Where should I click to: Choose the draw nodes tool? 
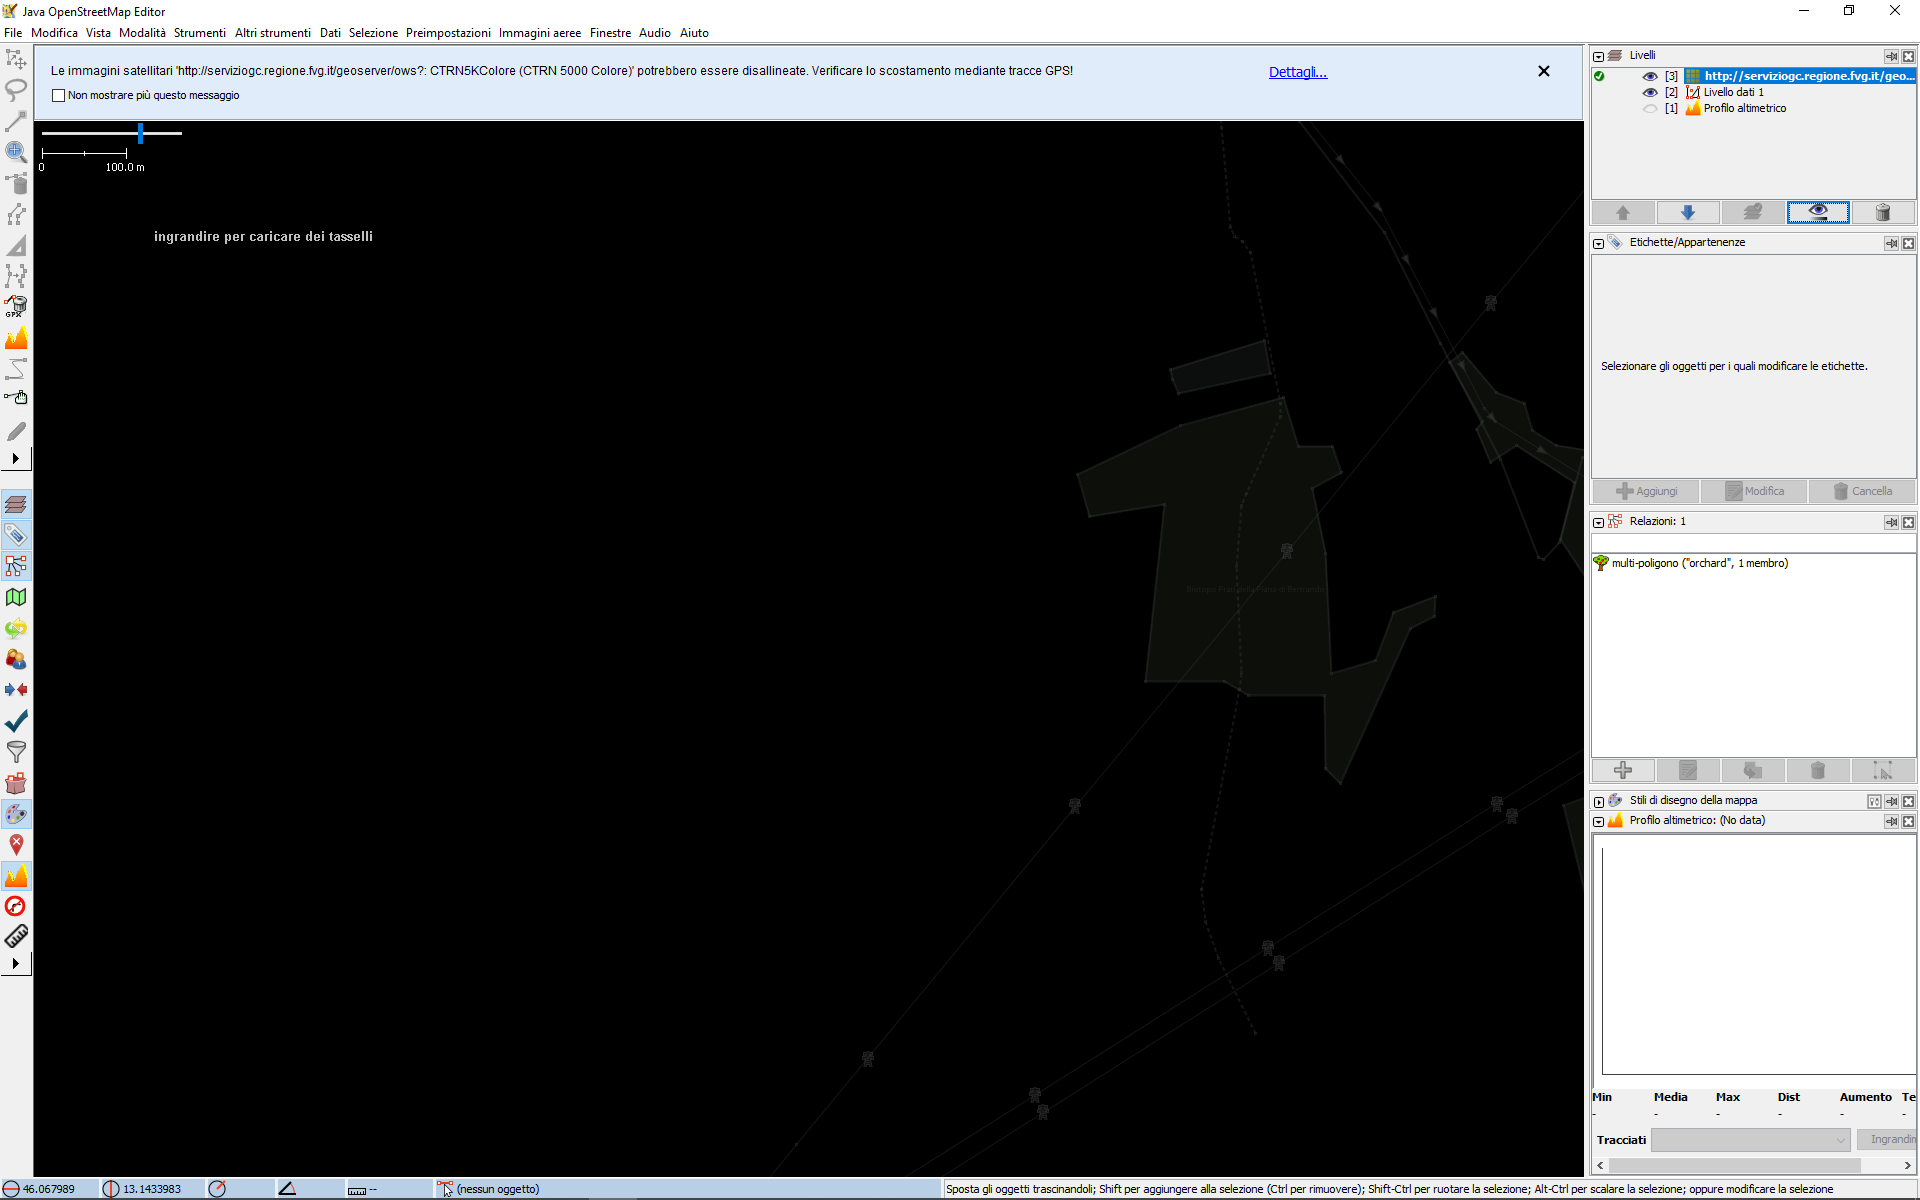coord(16,121)
